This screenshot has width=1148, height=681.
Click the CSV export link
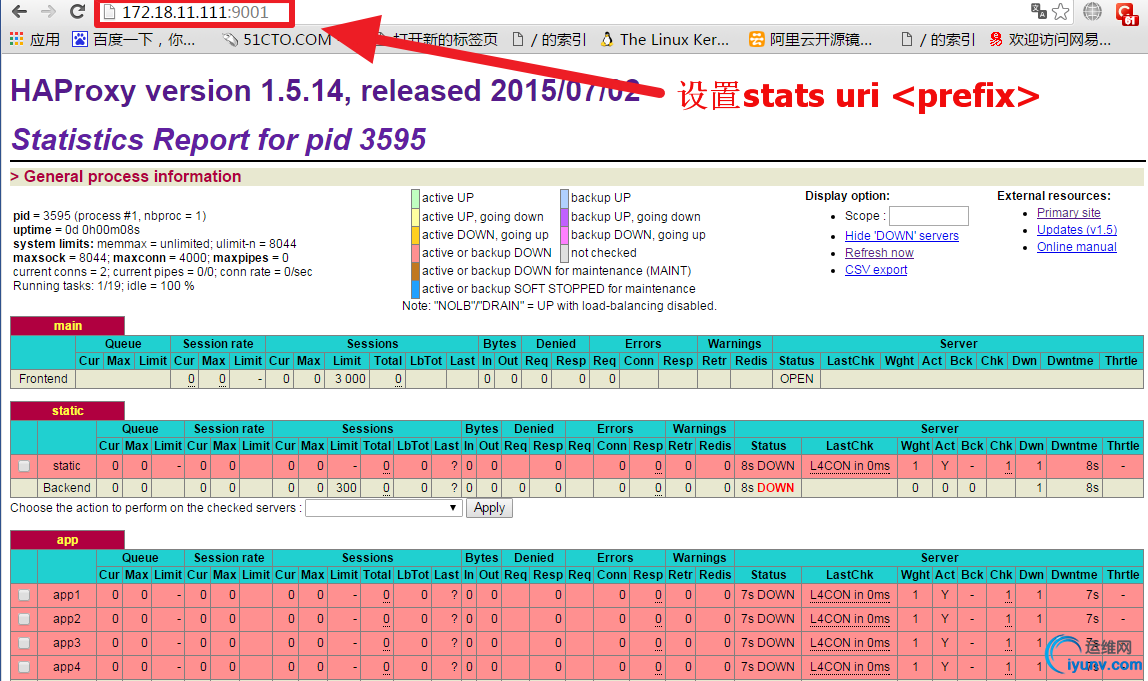click(876, 270)
